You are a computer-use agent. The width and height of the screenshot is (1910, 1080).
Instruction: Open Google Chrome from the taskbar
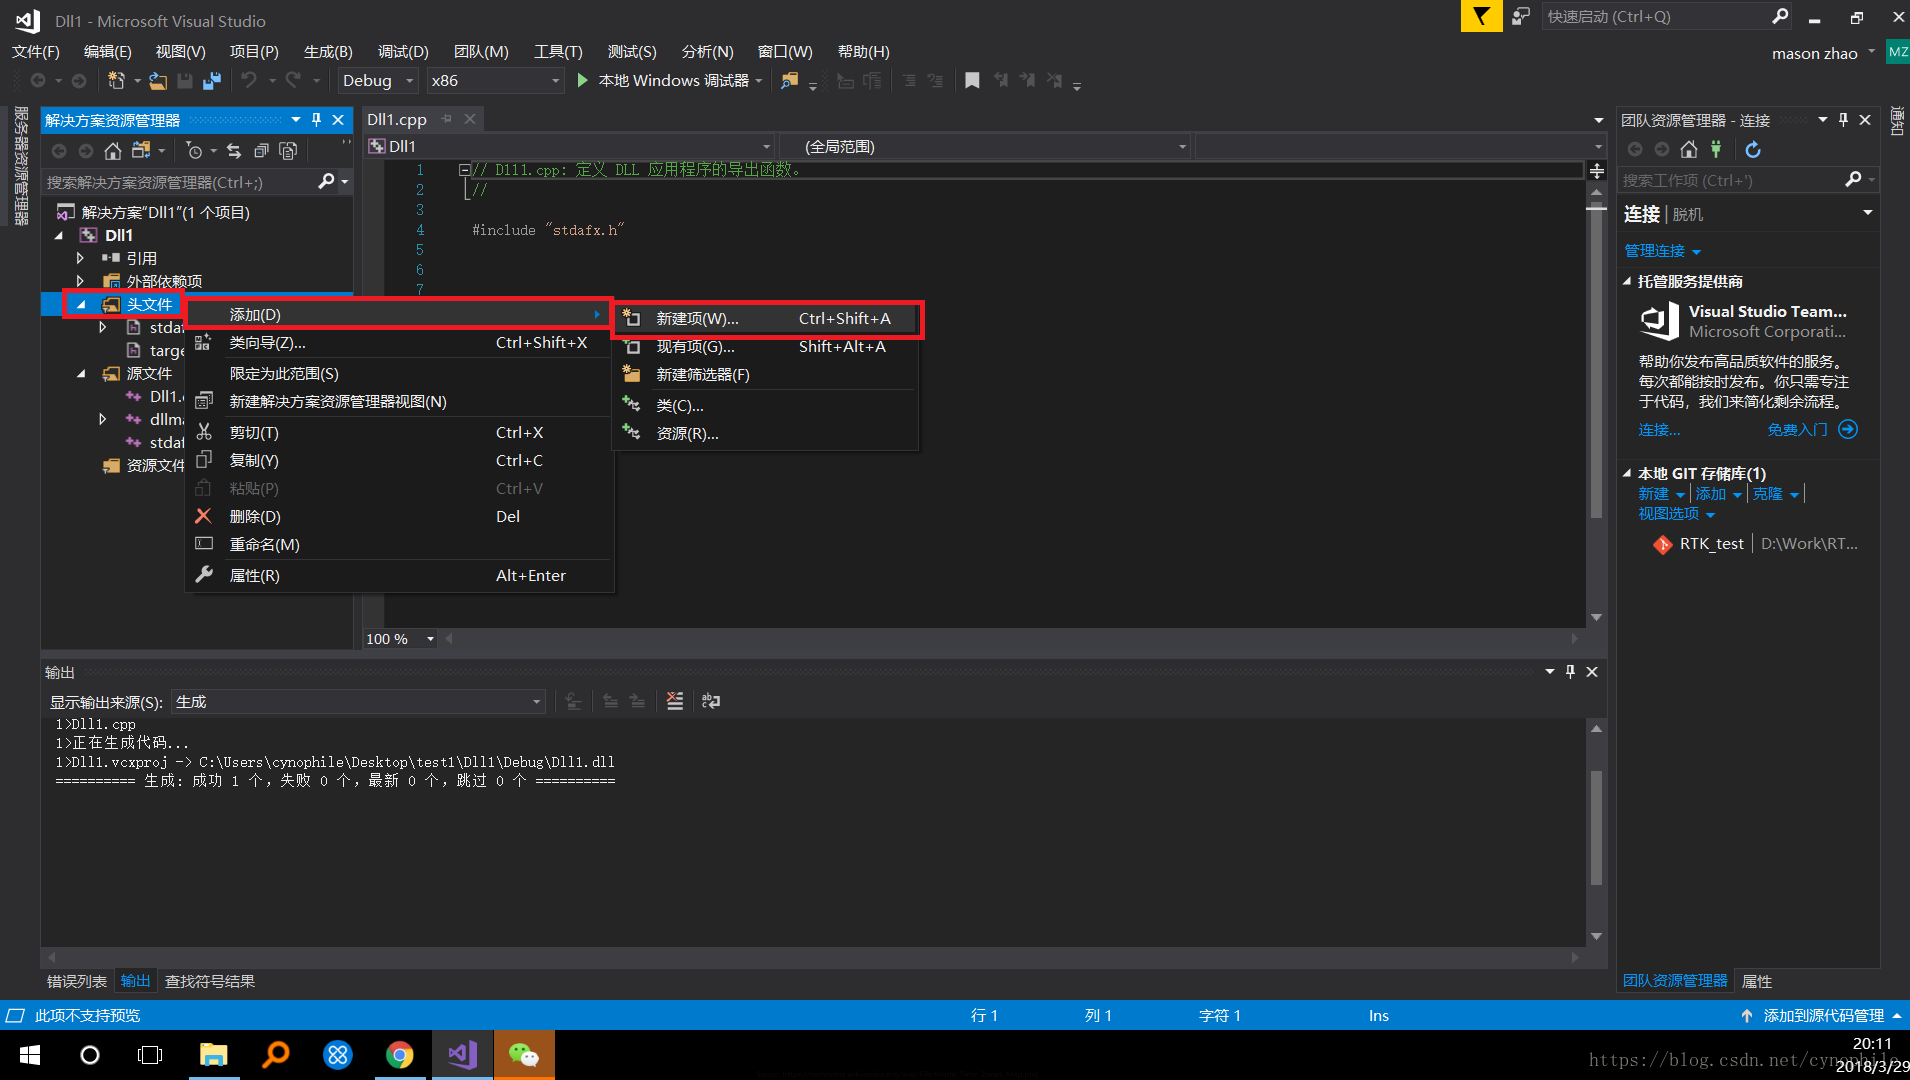pyautogui.click(x=400, y=1054)
